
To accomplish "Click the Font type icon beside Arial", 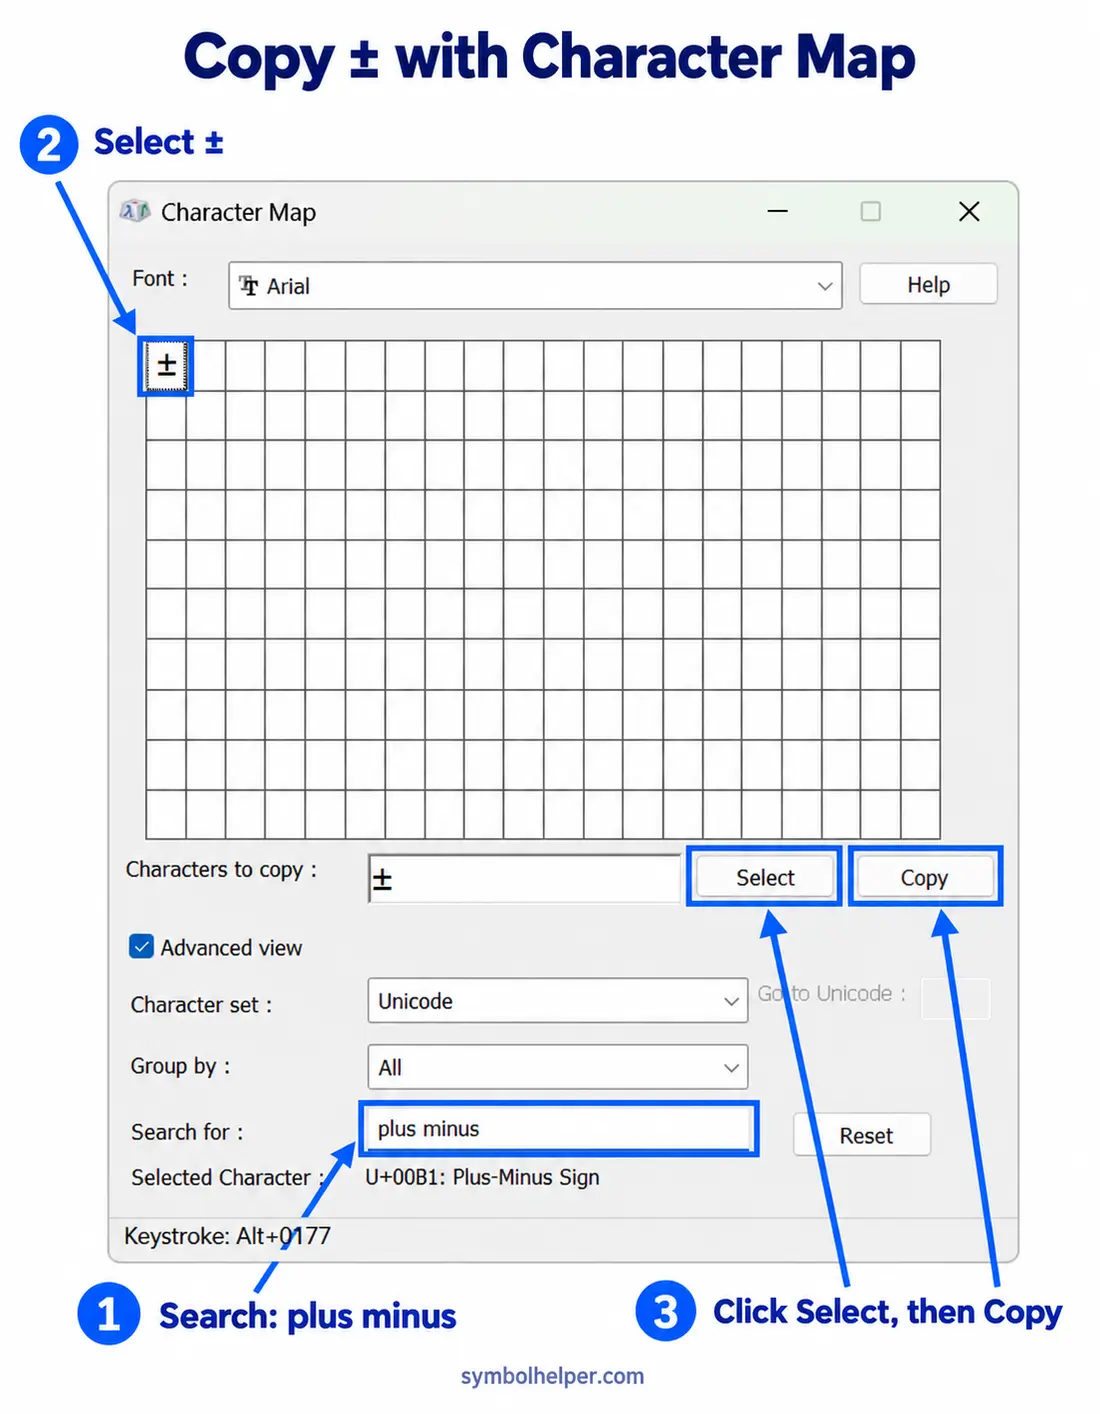I will click(249, 286).
